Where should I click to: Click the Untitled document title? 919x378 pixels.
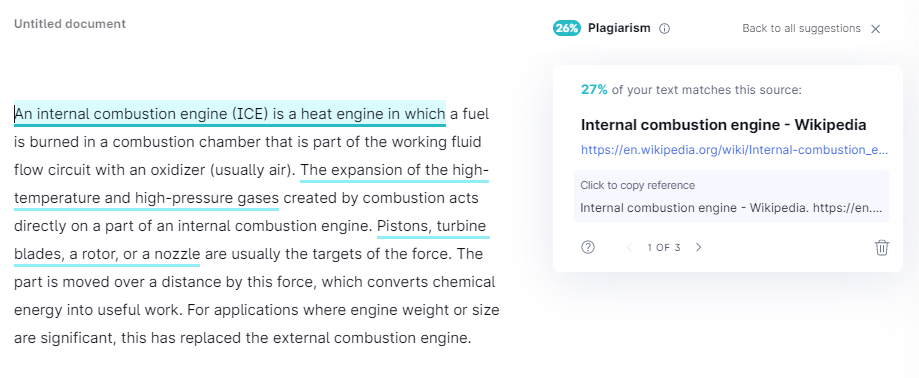click(70, 24)
